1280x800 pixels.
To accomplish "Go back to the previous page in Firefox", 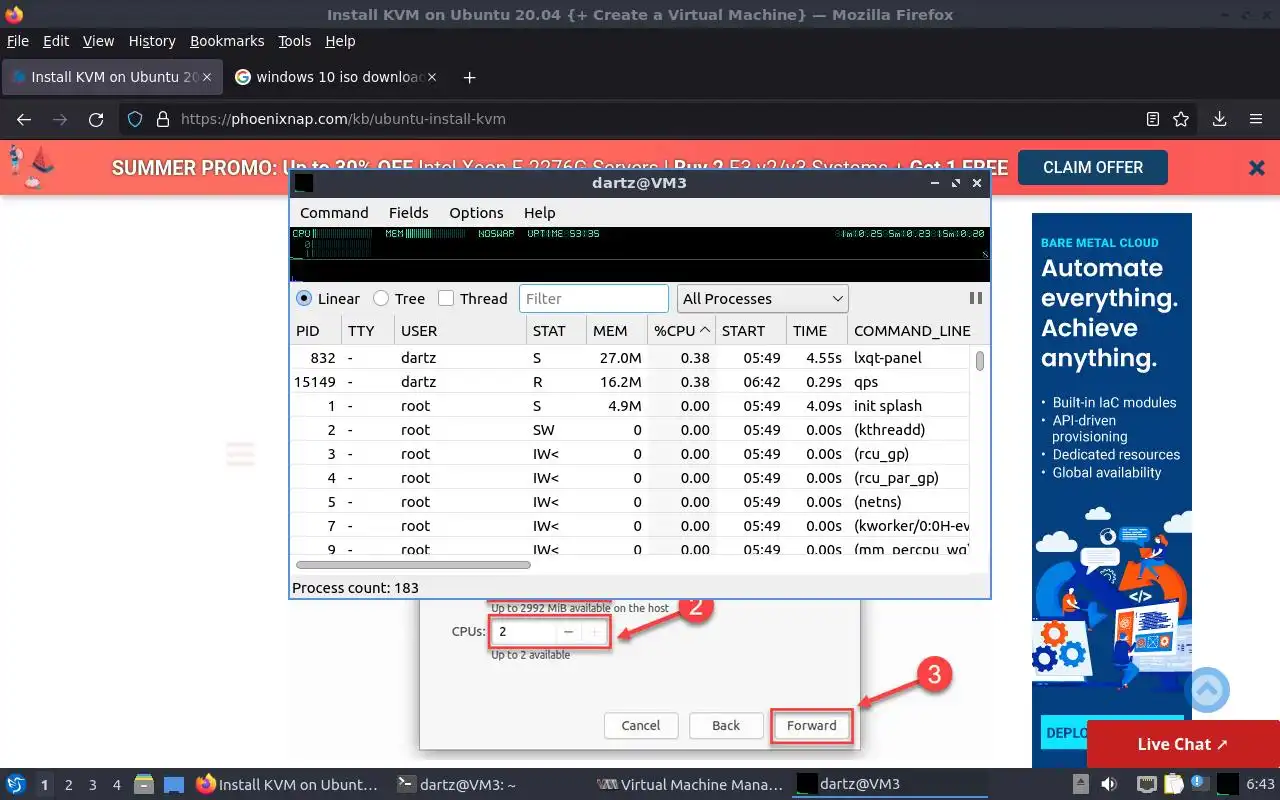I will tap(24, 119).
